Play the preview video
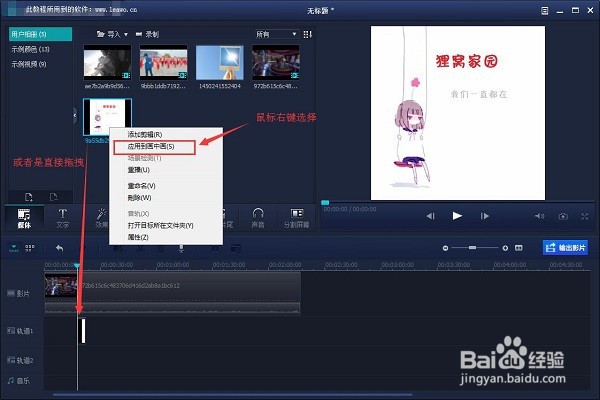This screenshot has width=600, height=400. (457, 216)
